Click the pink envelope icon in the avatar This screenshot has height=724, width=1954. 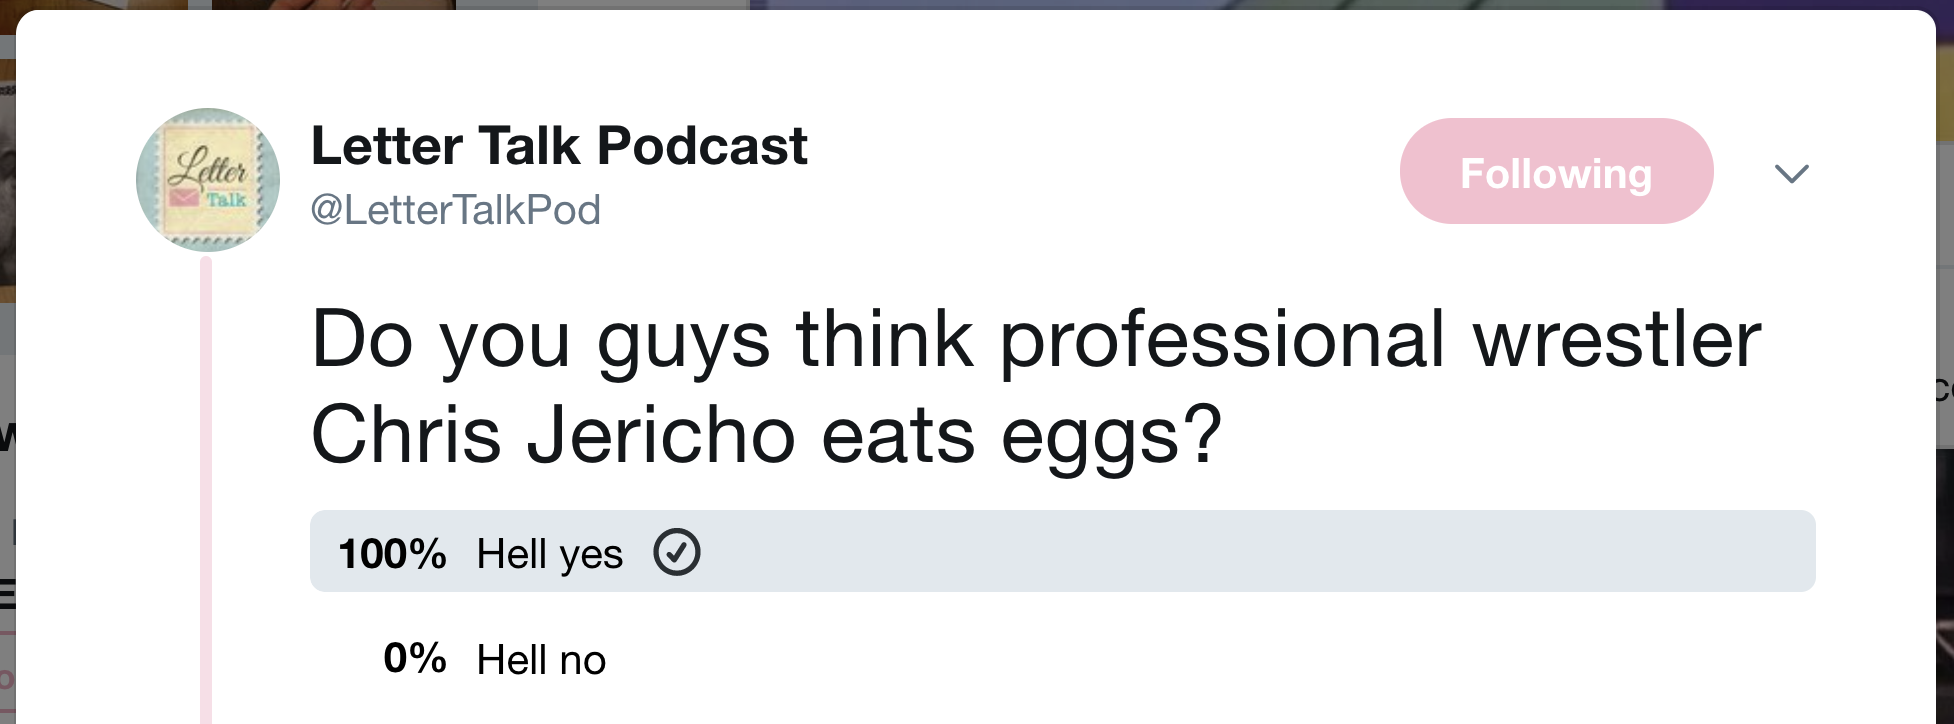183,196
